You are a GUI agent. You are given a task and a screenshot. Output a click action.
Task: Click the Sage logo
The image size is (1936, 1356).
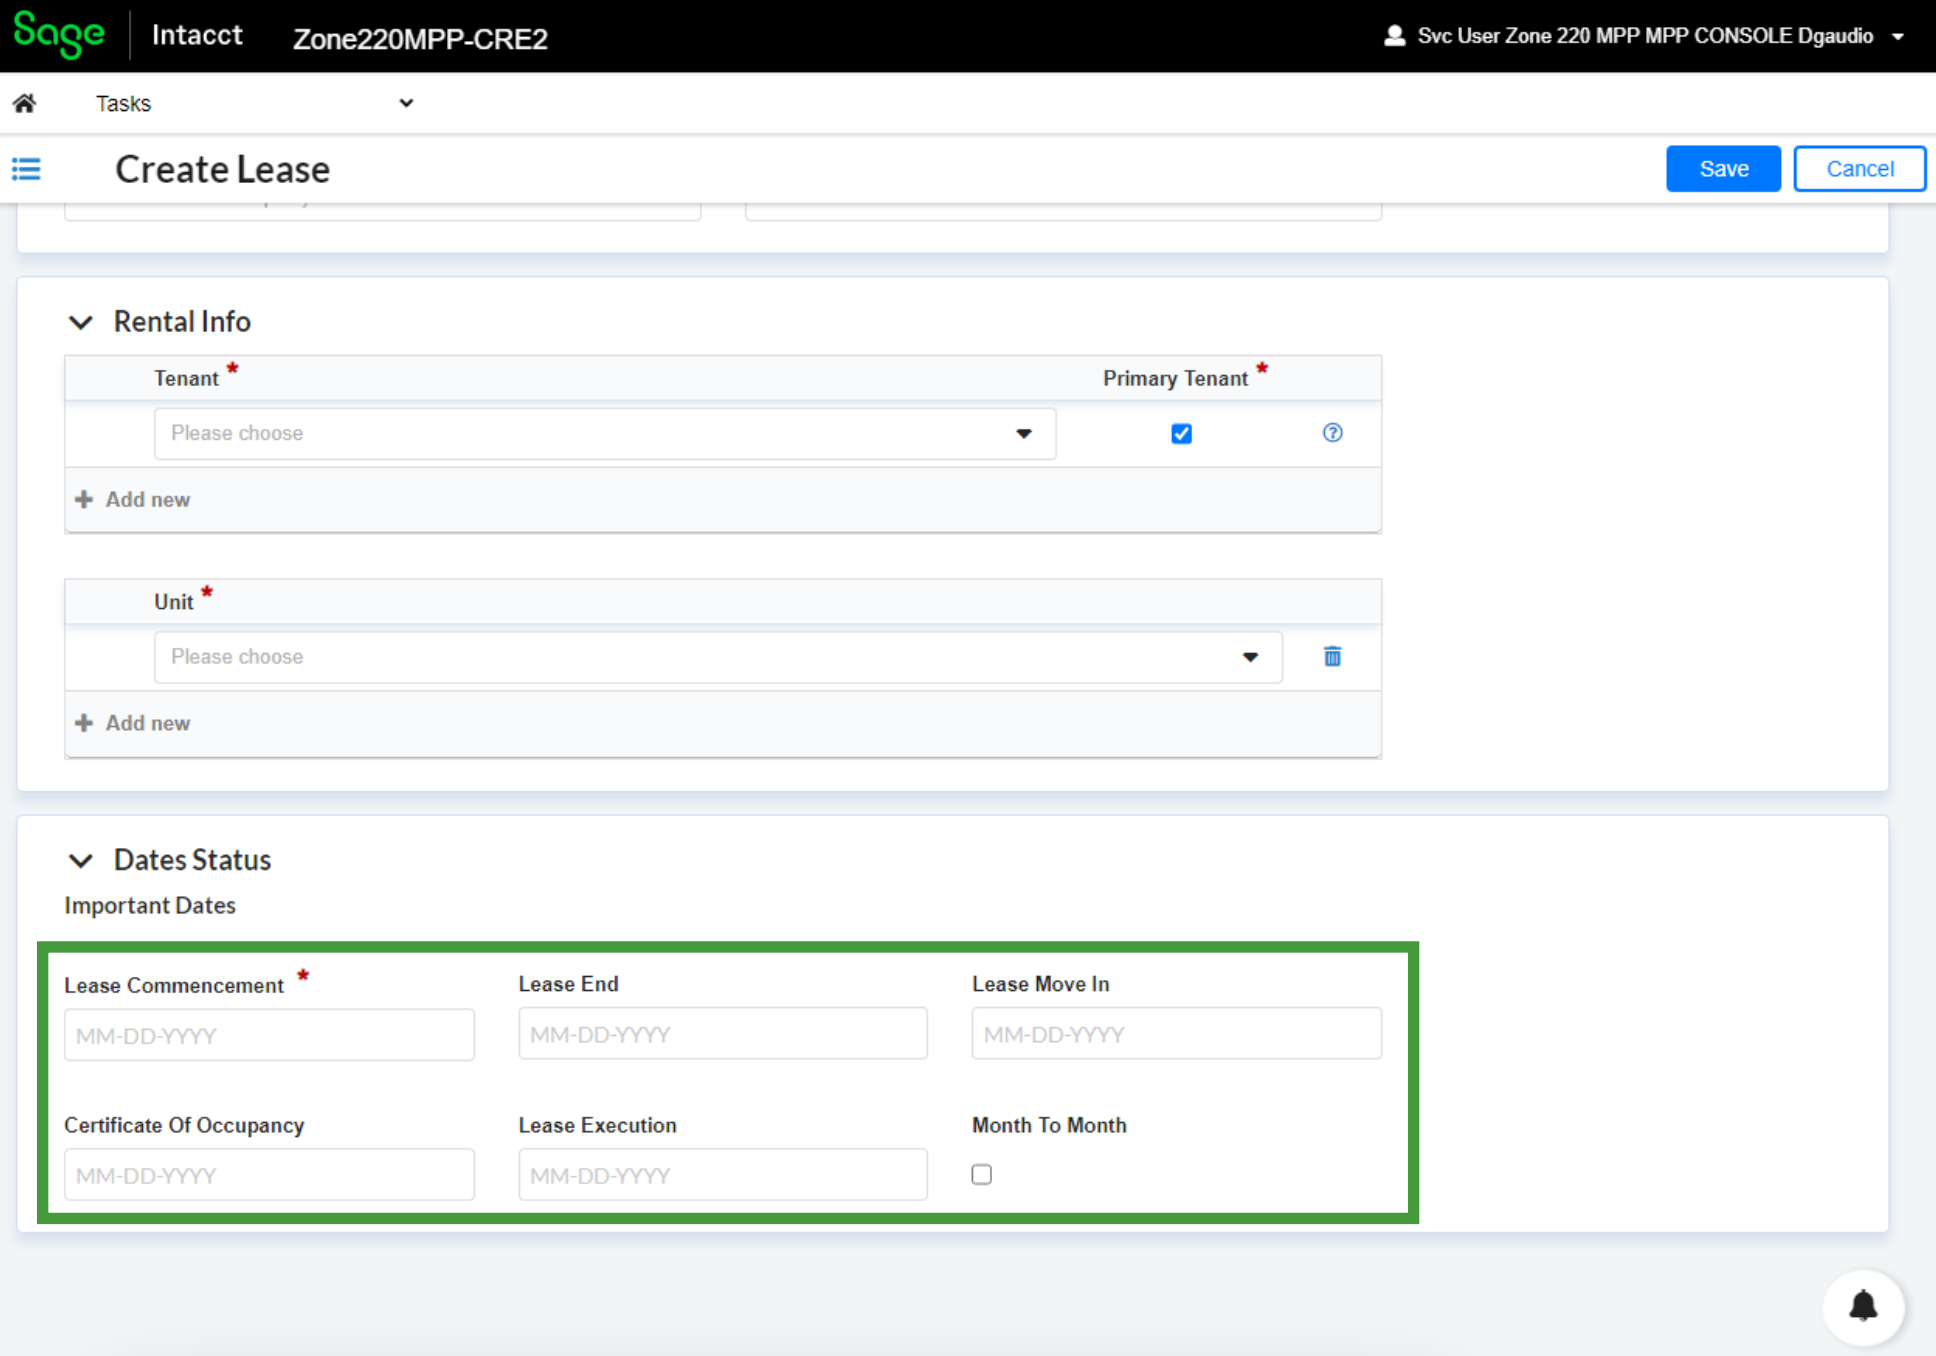pyautogui.click(x=59, y=34)
